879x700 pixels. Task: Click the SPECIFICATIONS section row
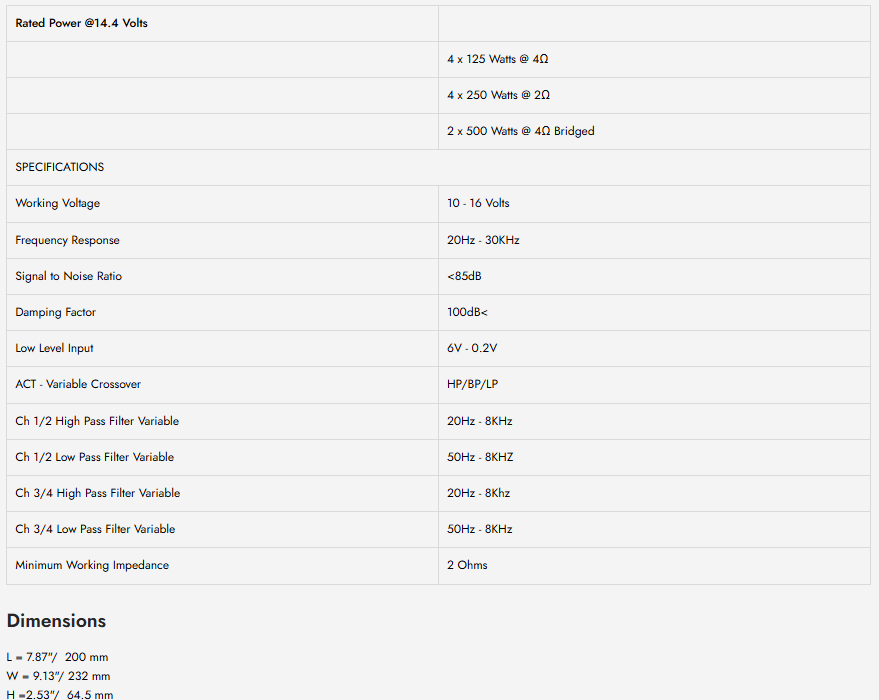tap(438, 168)
